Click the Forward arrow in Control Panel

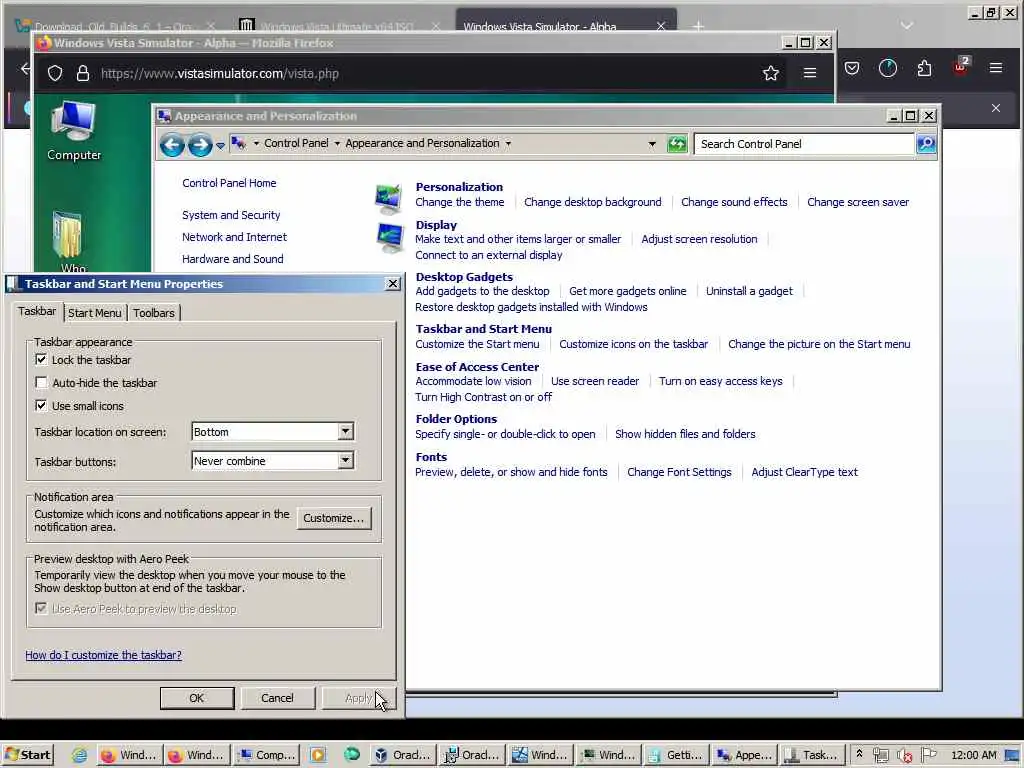(x=200, y=144)
